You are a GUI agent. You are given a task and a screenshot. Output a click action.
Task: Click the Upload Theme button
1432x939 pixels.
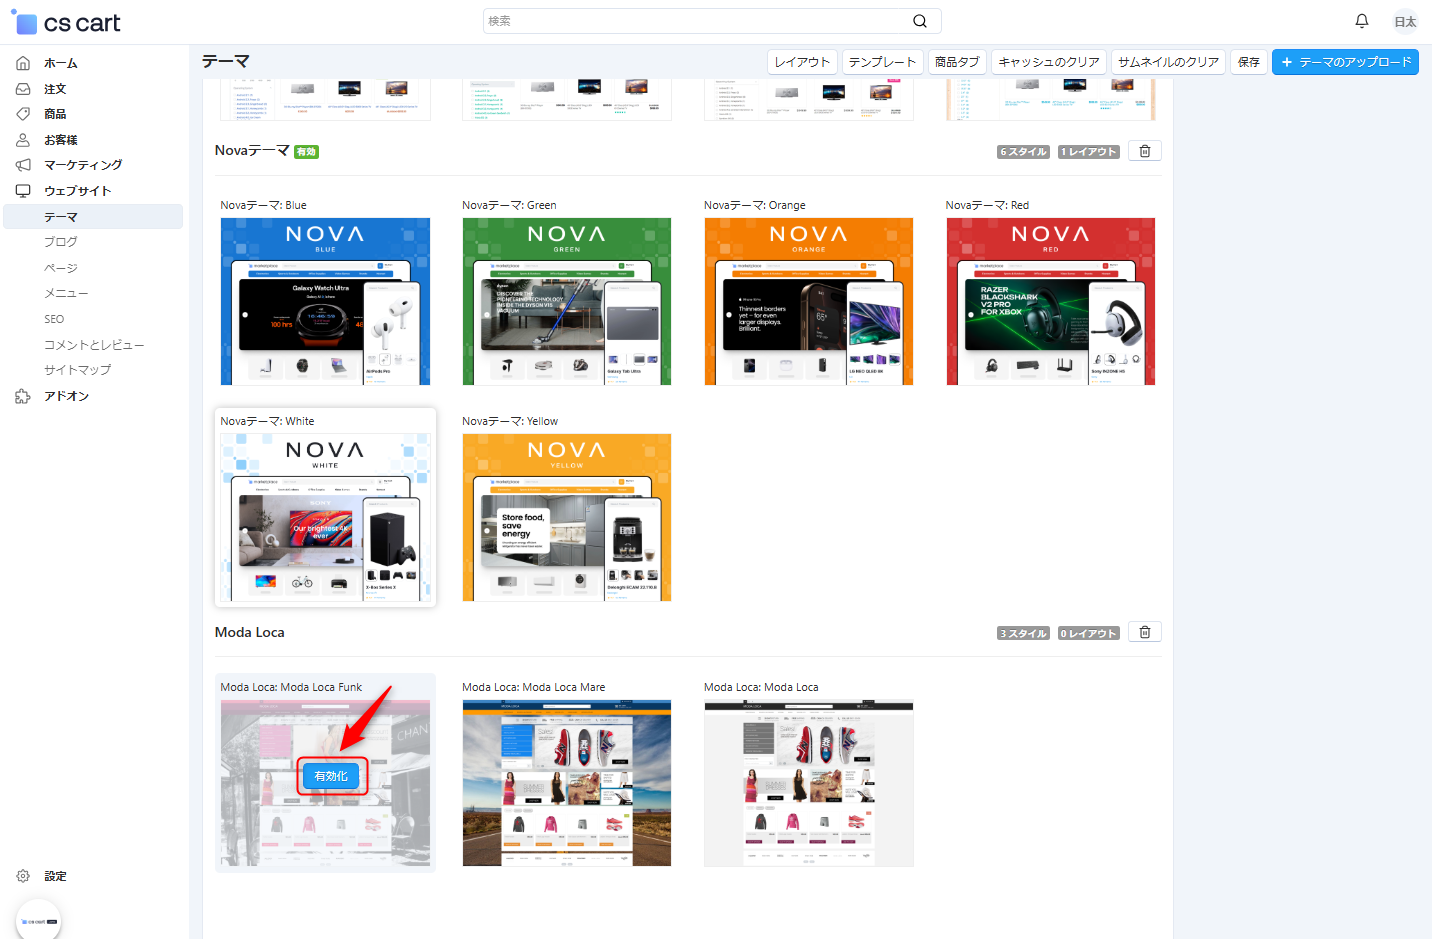(1345, 62)
